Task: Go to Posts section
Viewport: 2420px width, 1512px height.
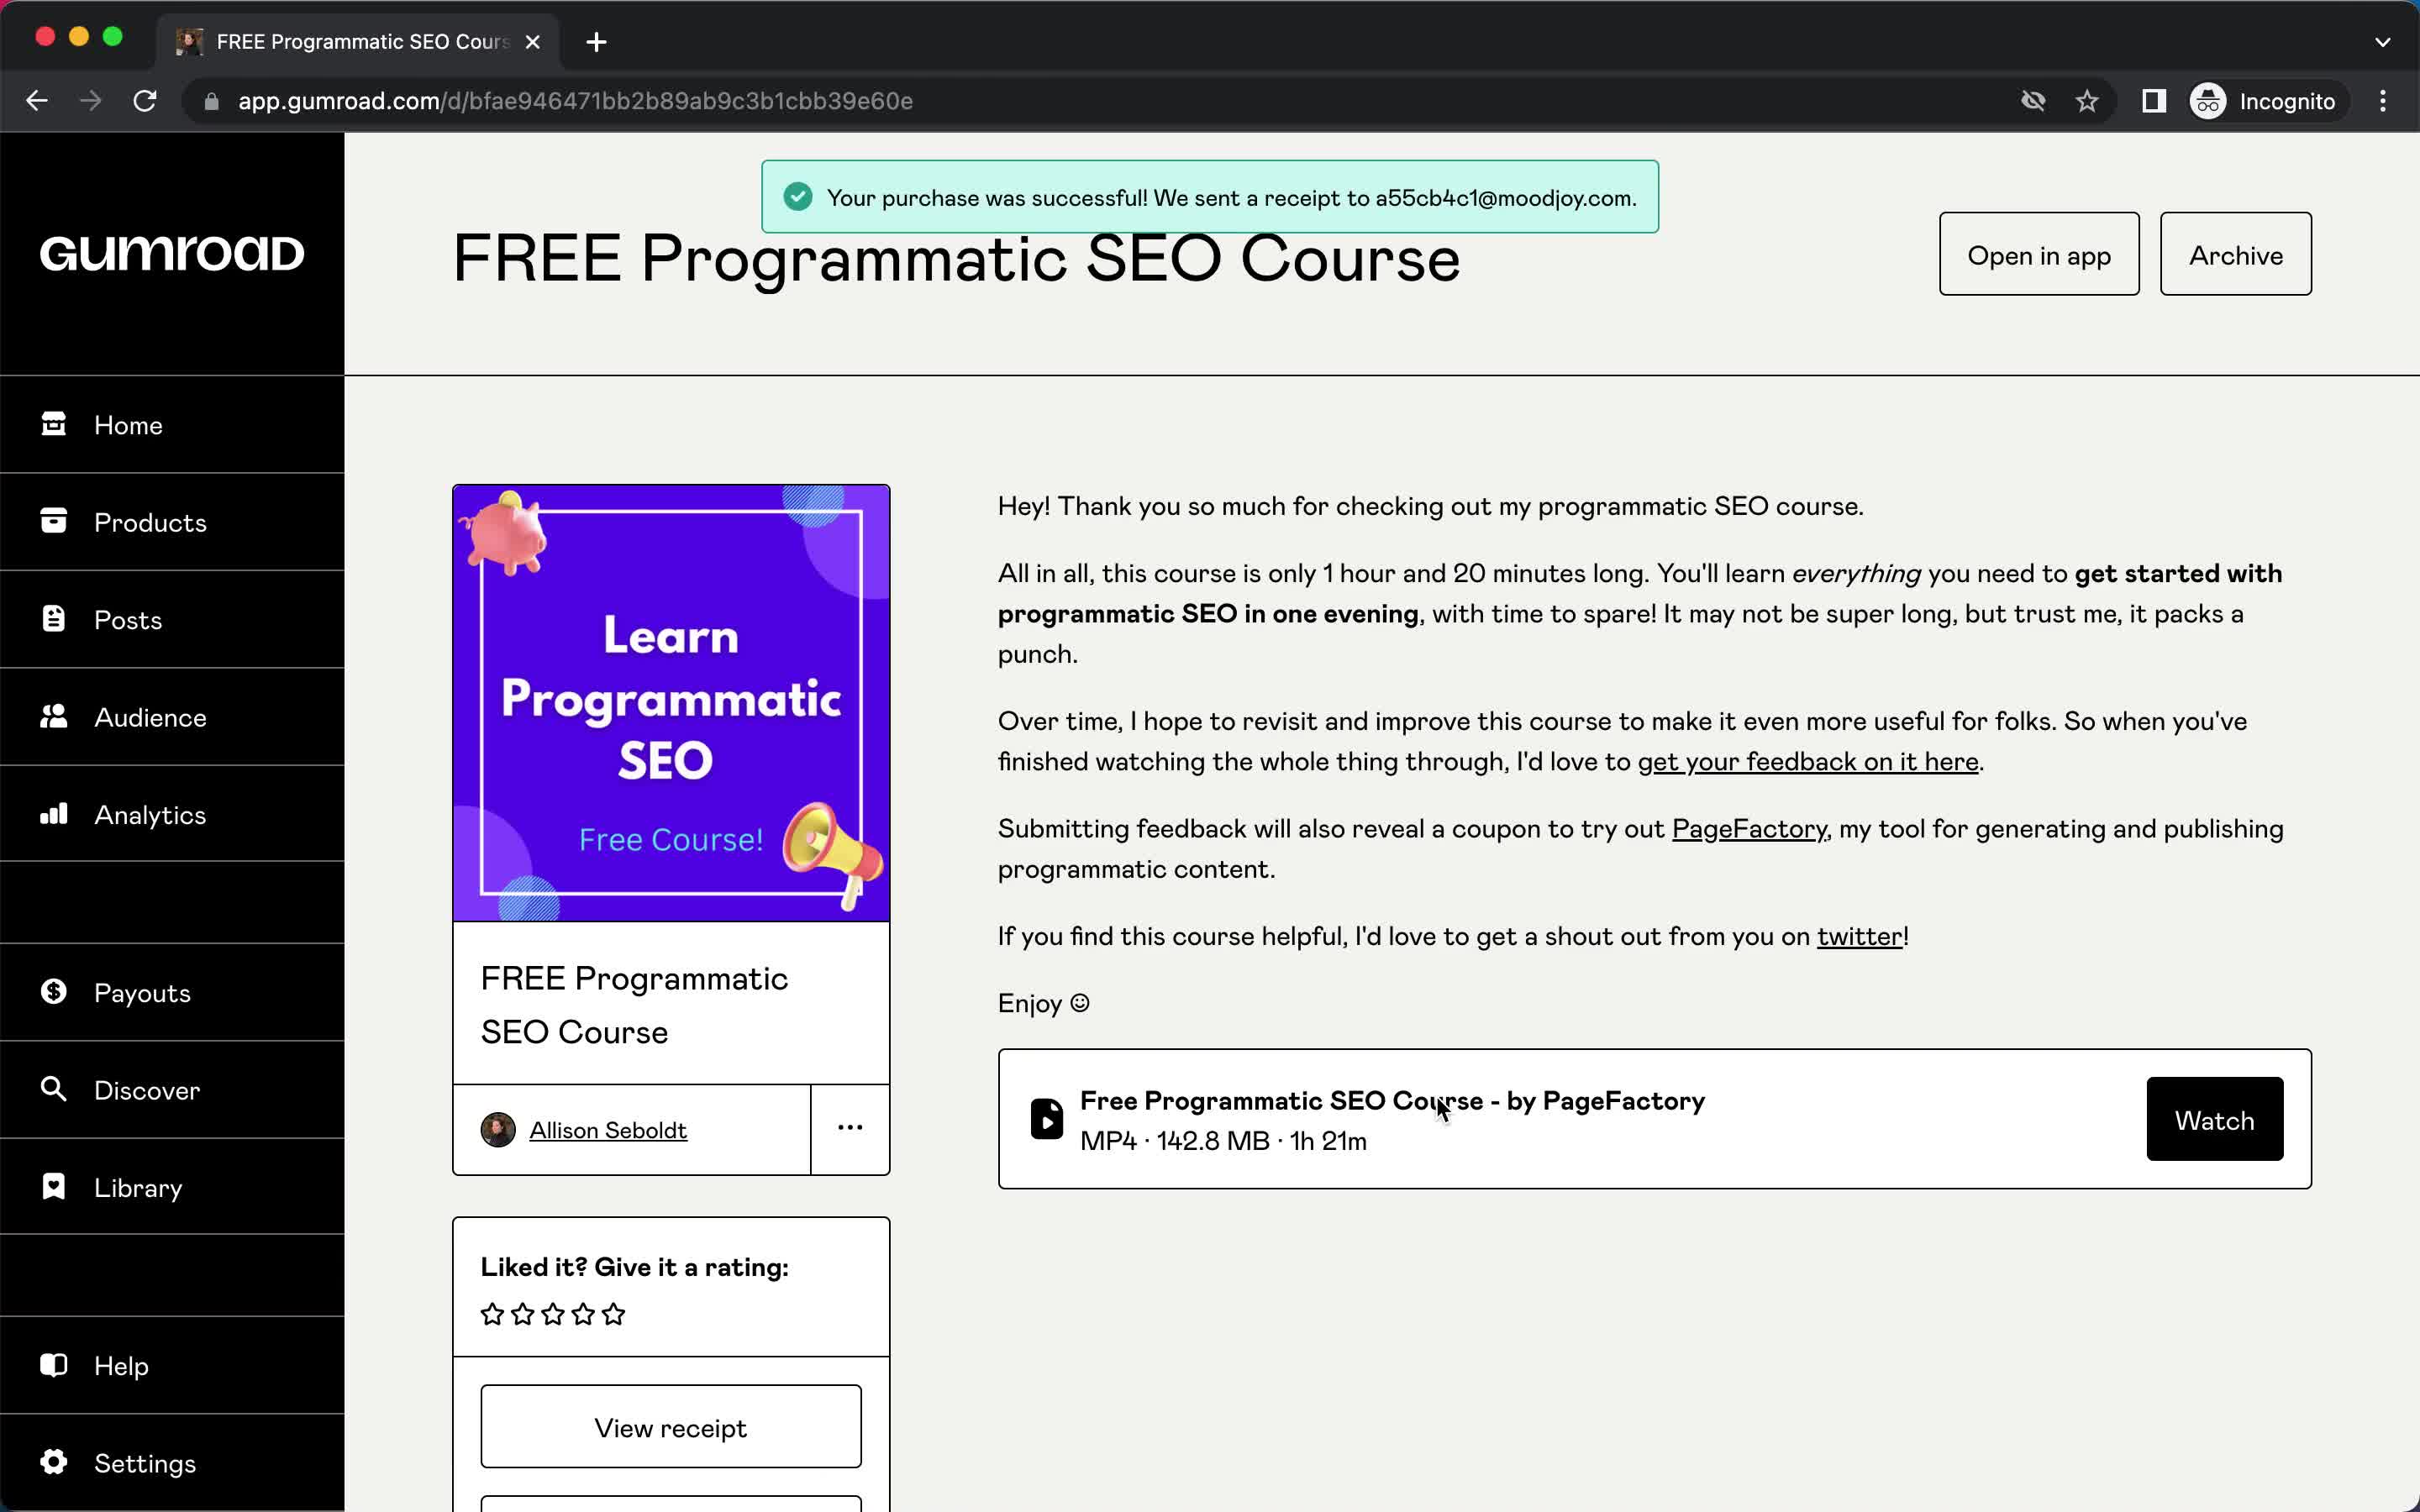Action: (172, 619)
